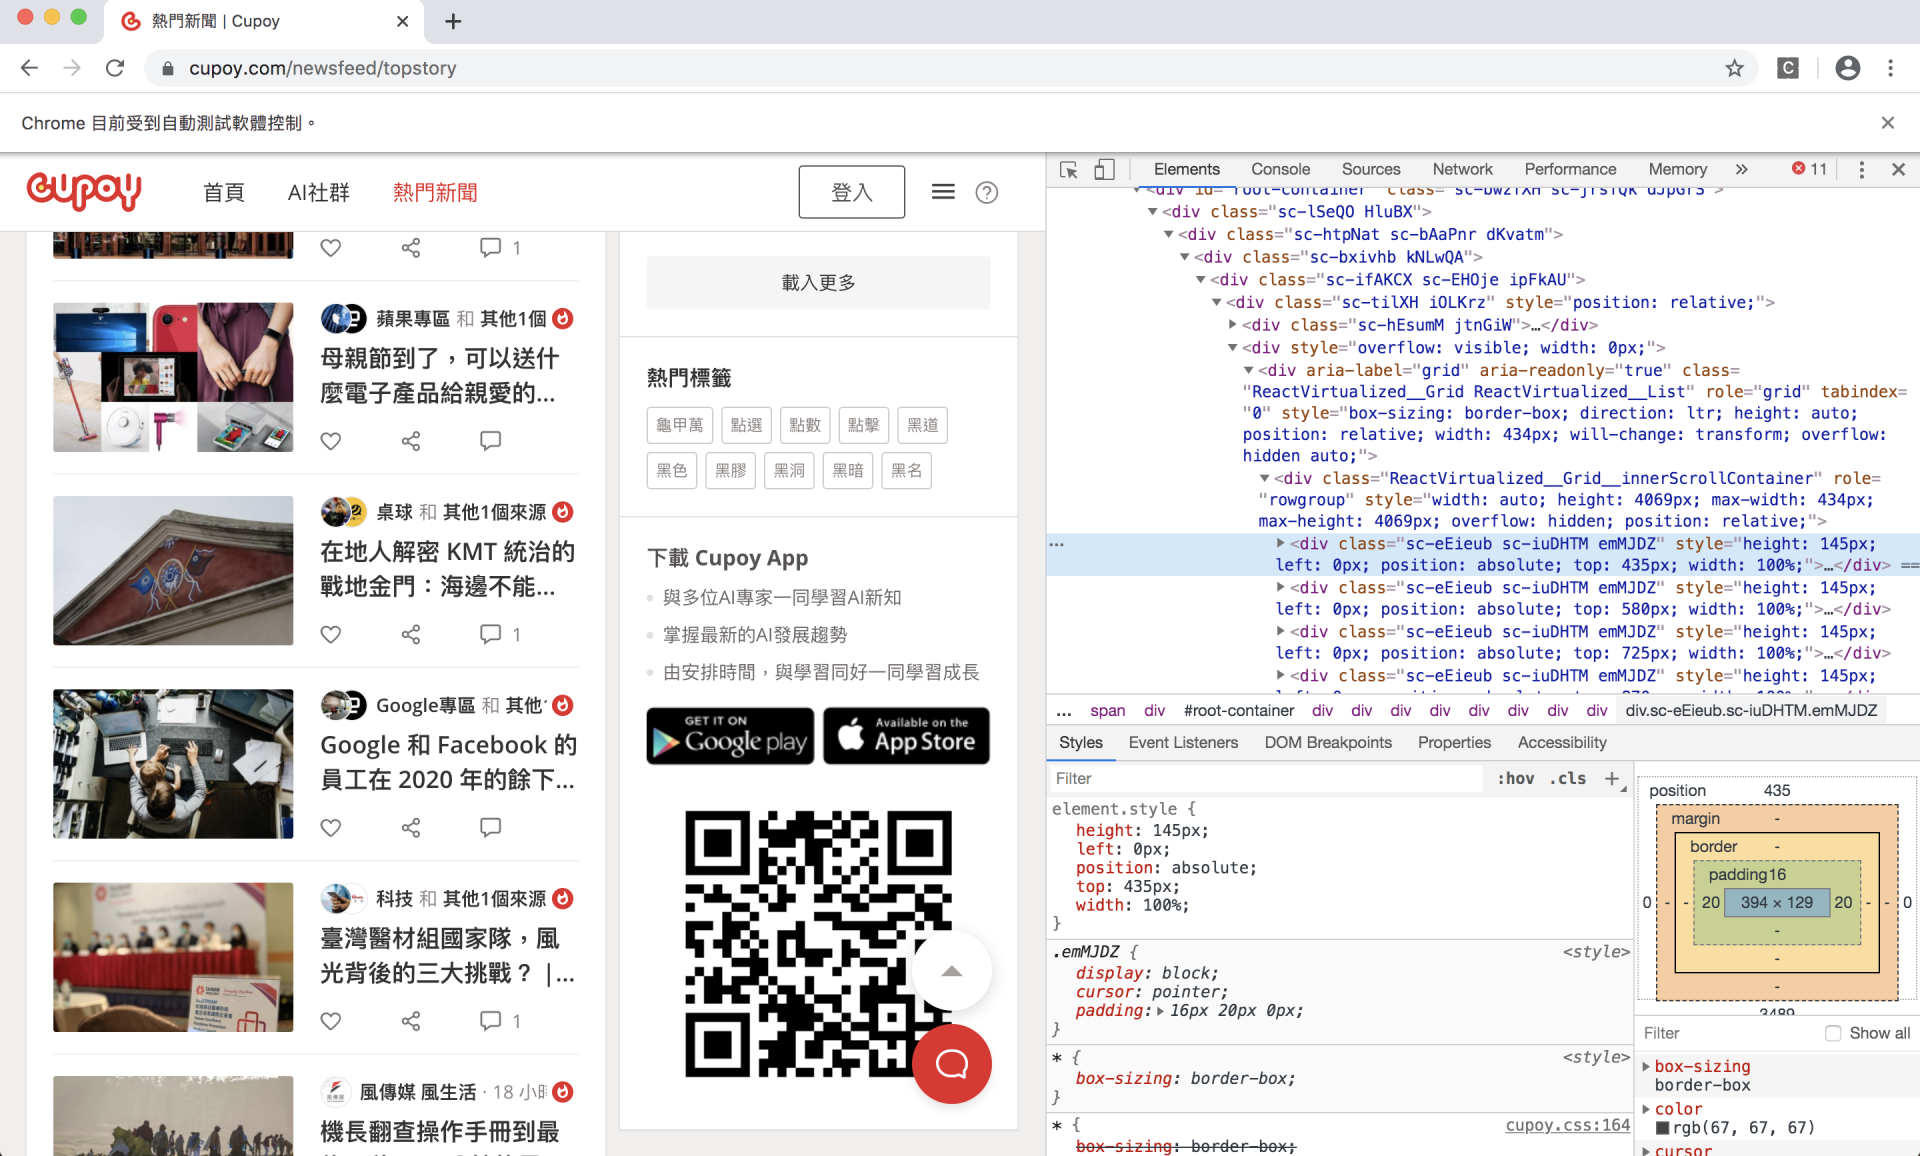
Task: Like the Google 和 Facebook article
Action: click(331, 827)
